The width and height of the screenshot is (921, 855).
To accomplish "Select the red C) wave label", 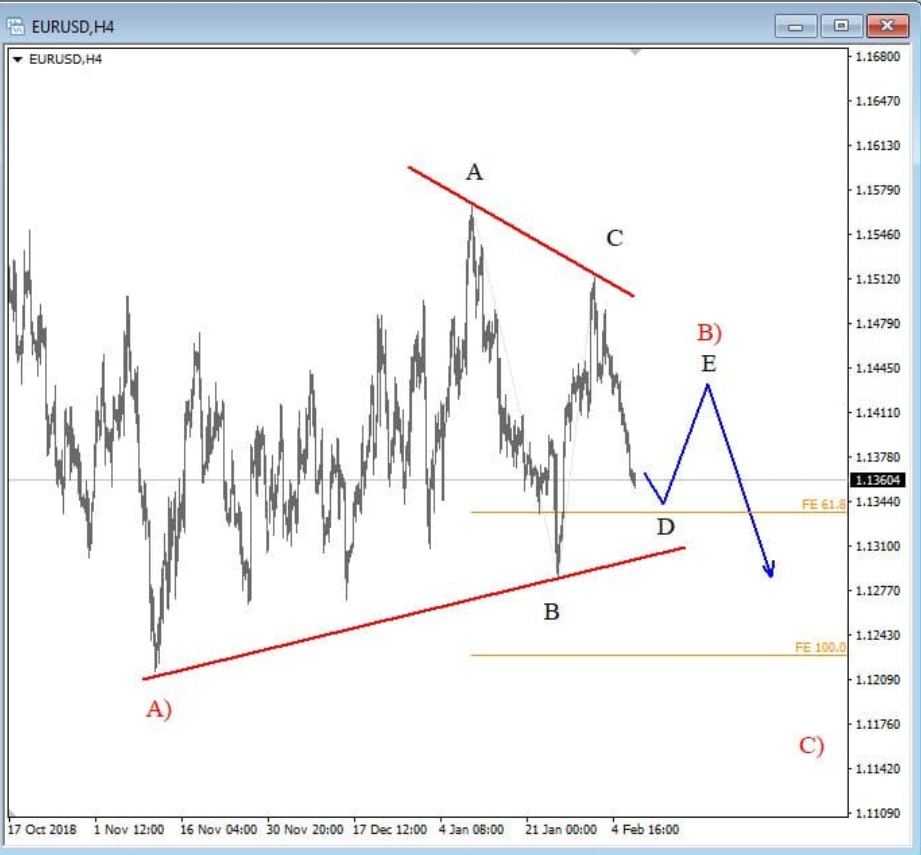I will point(811,746).
